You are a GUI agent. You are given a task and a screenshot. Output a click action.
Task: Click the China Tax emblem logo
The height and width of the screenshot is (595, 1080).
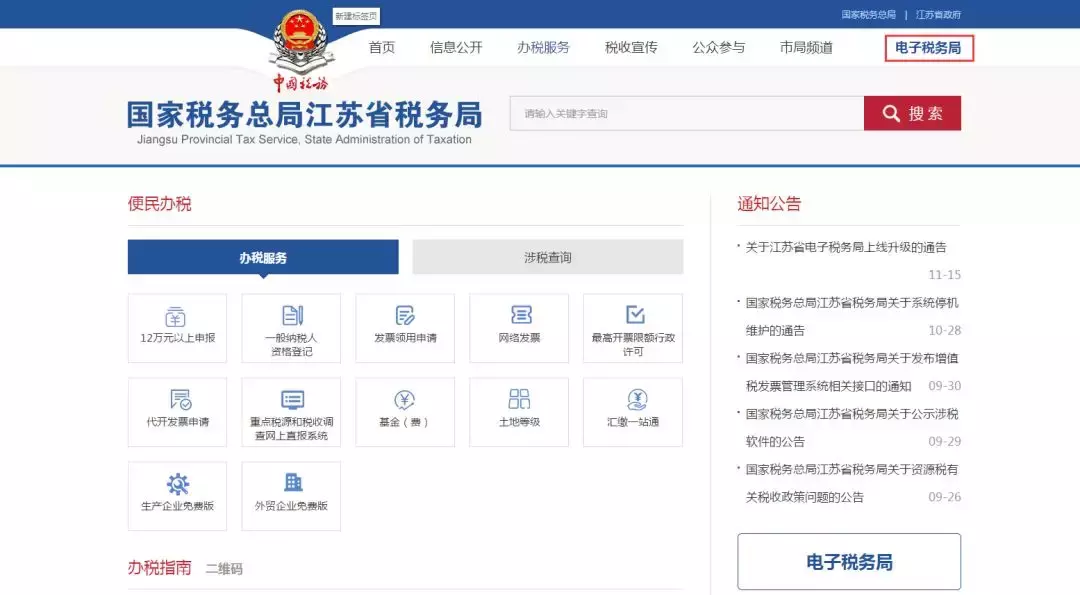300,50
